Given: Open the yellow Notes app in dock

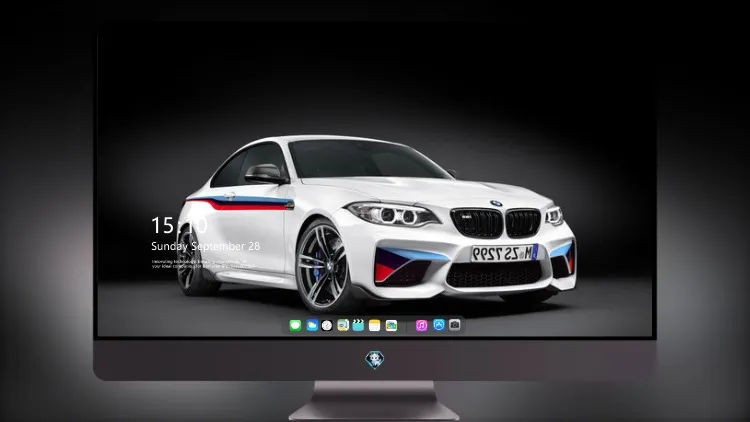Looking at the screenshot, I should pos(375,325).
